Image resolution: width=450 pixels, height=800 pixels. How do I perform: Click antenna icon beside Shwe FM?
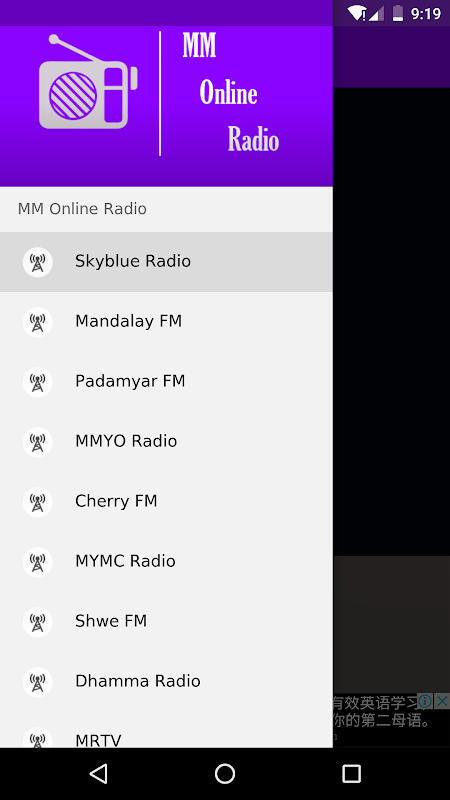coord(38,622)
